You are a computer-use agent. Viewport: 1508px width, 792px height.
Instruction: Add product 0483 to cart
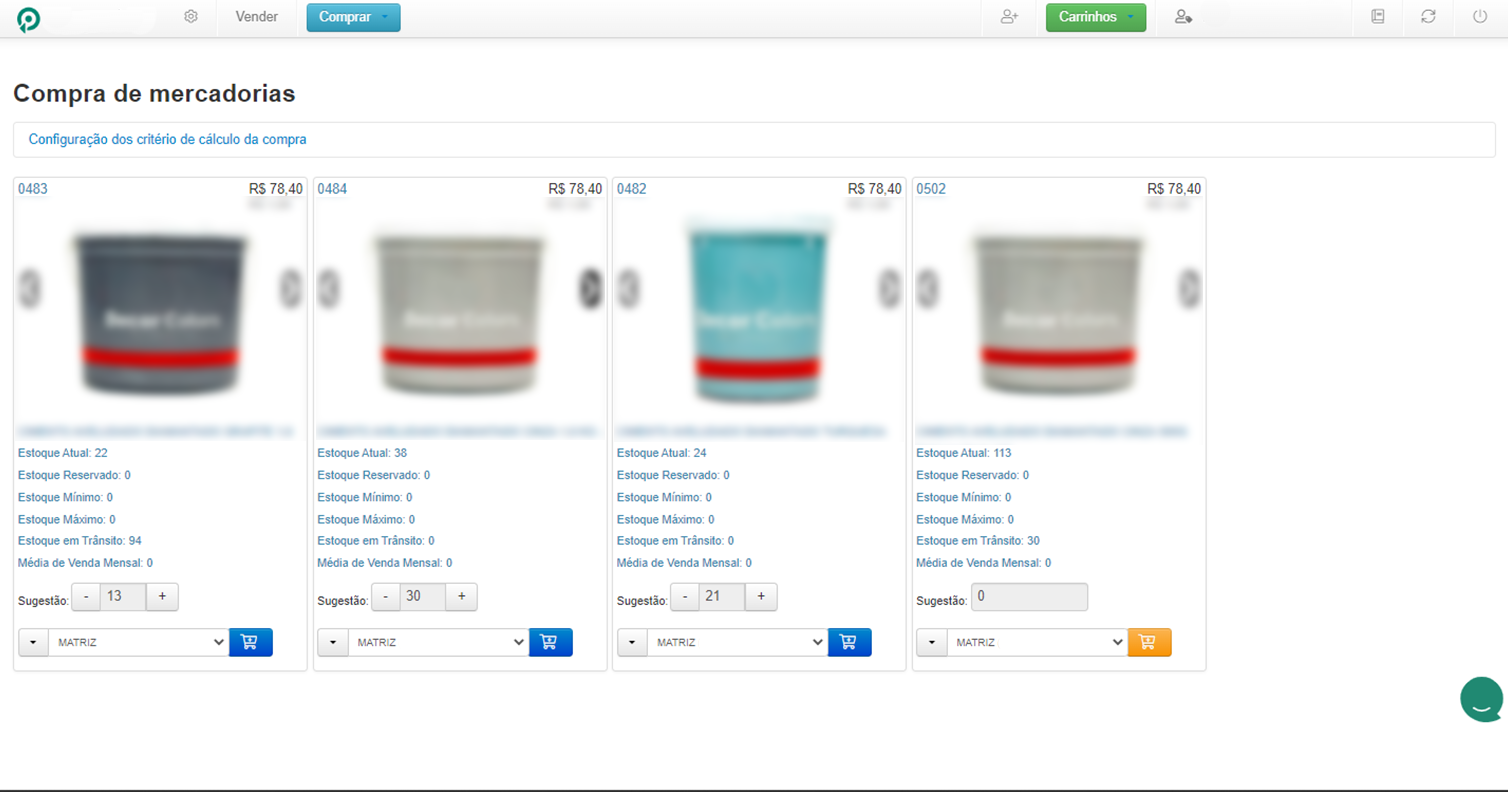pos(250,642)
